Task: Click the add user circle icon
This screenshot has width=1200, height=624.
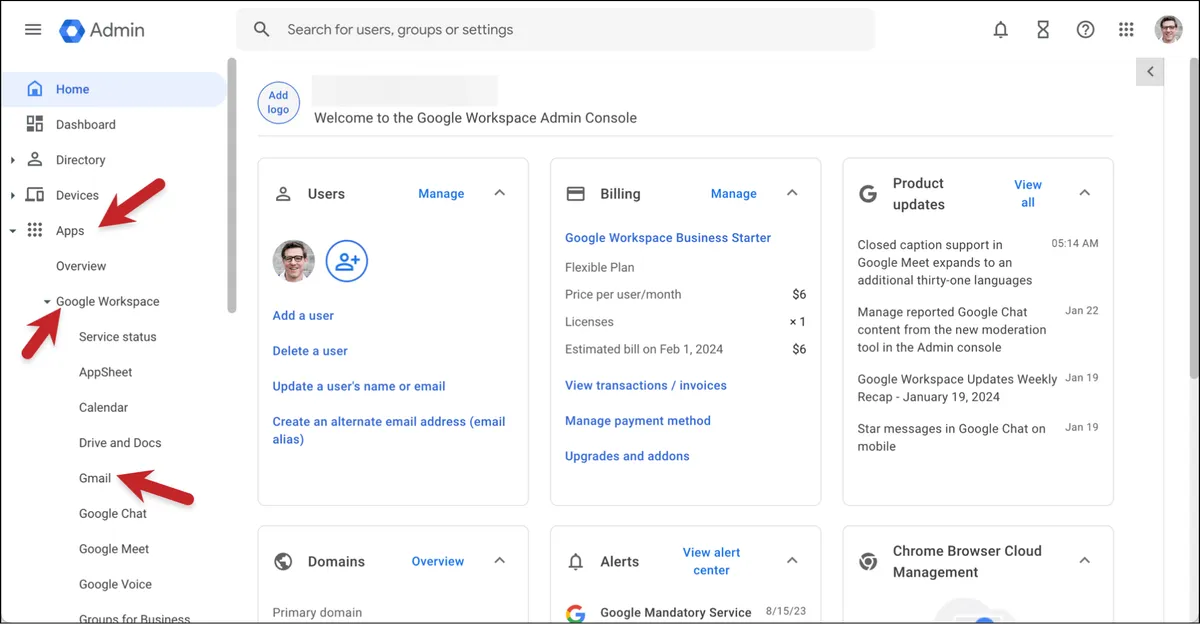Action: (x=347, y=262)
